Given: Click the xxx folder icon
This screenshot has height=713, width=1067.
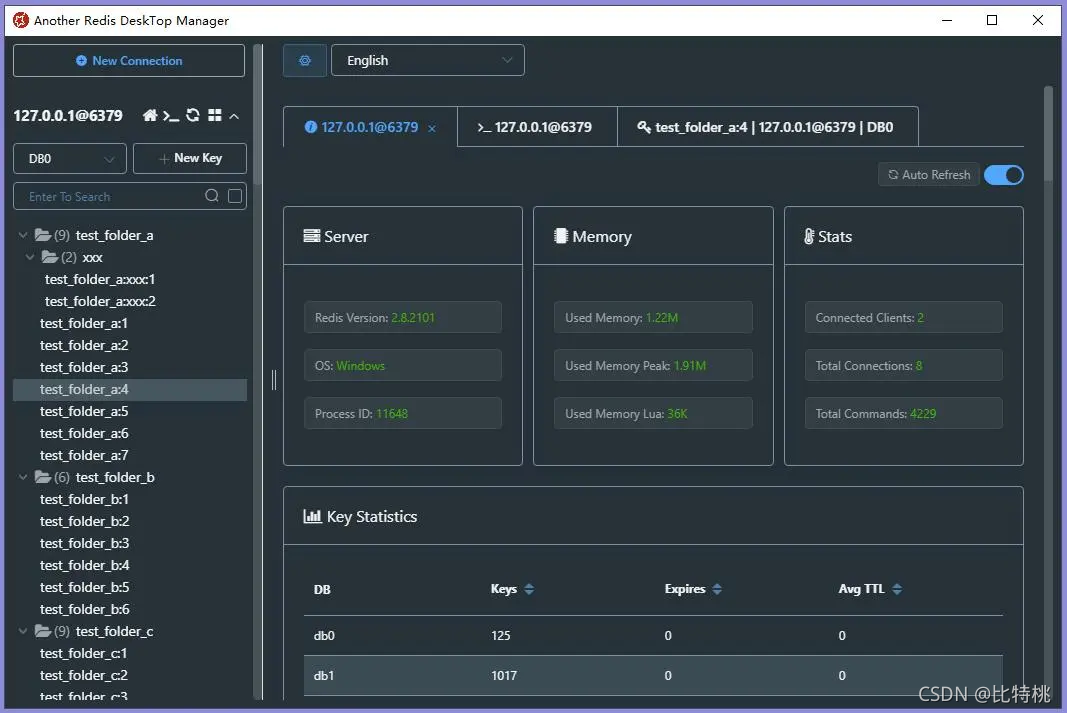Looking at the screenshot, I should [50, 257].
